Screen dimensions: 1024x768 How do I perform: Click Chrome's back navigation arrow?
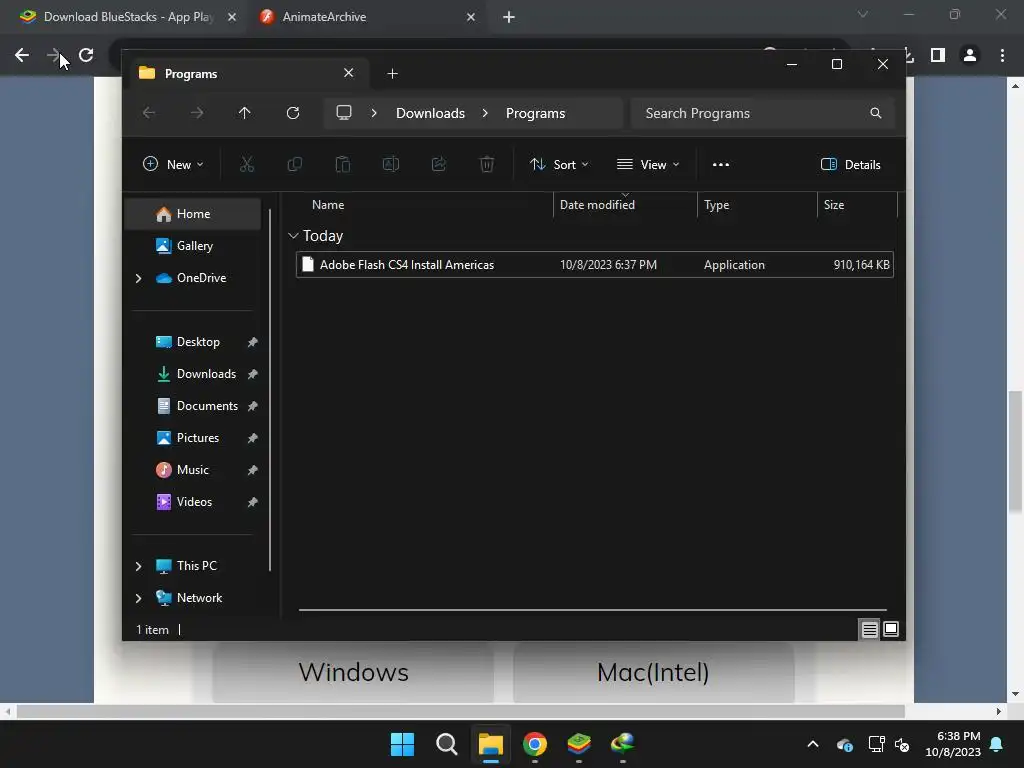(x=22, y=55)
